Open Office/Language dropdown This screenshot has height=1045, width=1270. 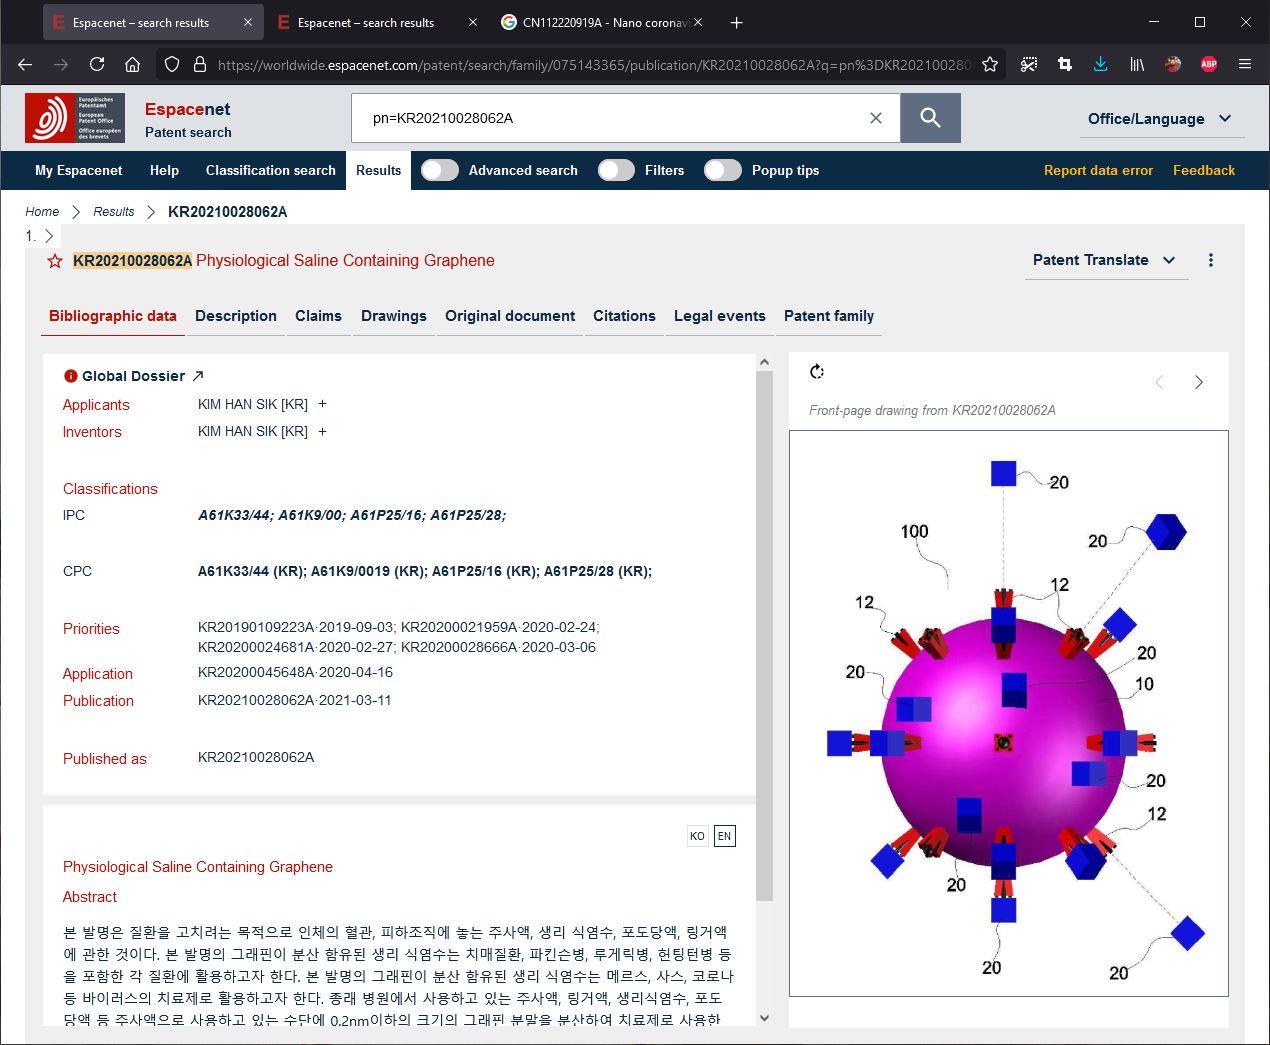tap(1159, 119)
